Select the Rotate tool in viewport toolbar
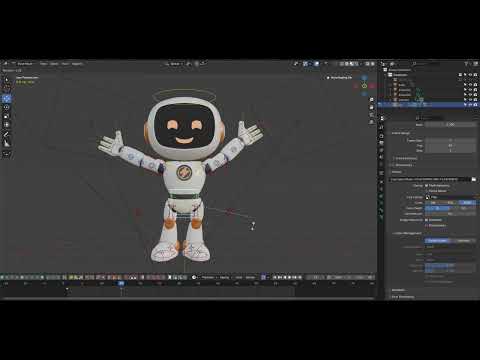The width and height of the screenshot is (480, 360). [6, 107]
